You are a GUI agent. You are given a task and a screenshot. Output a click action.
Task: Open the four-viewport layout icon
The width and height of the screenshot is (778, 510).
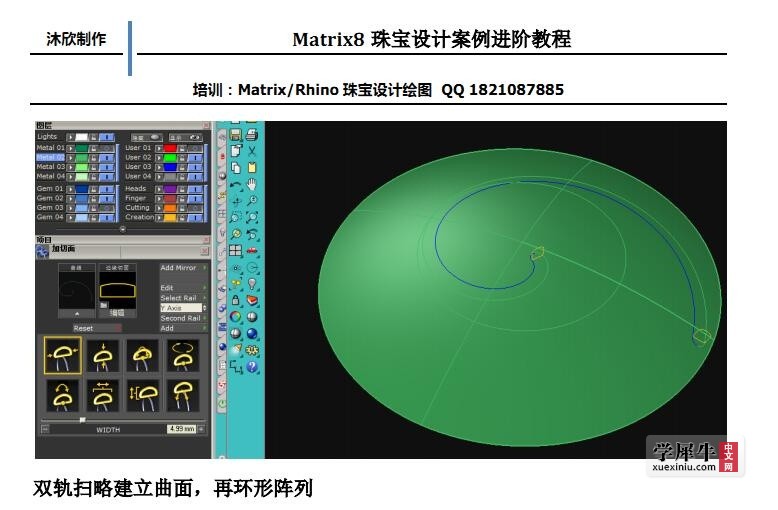236,251
